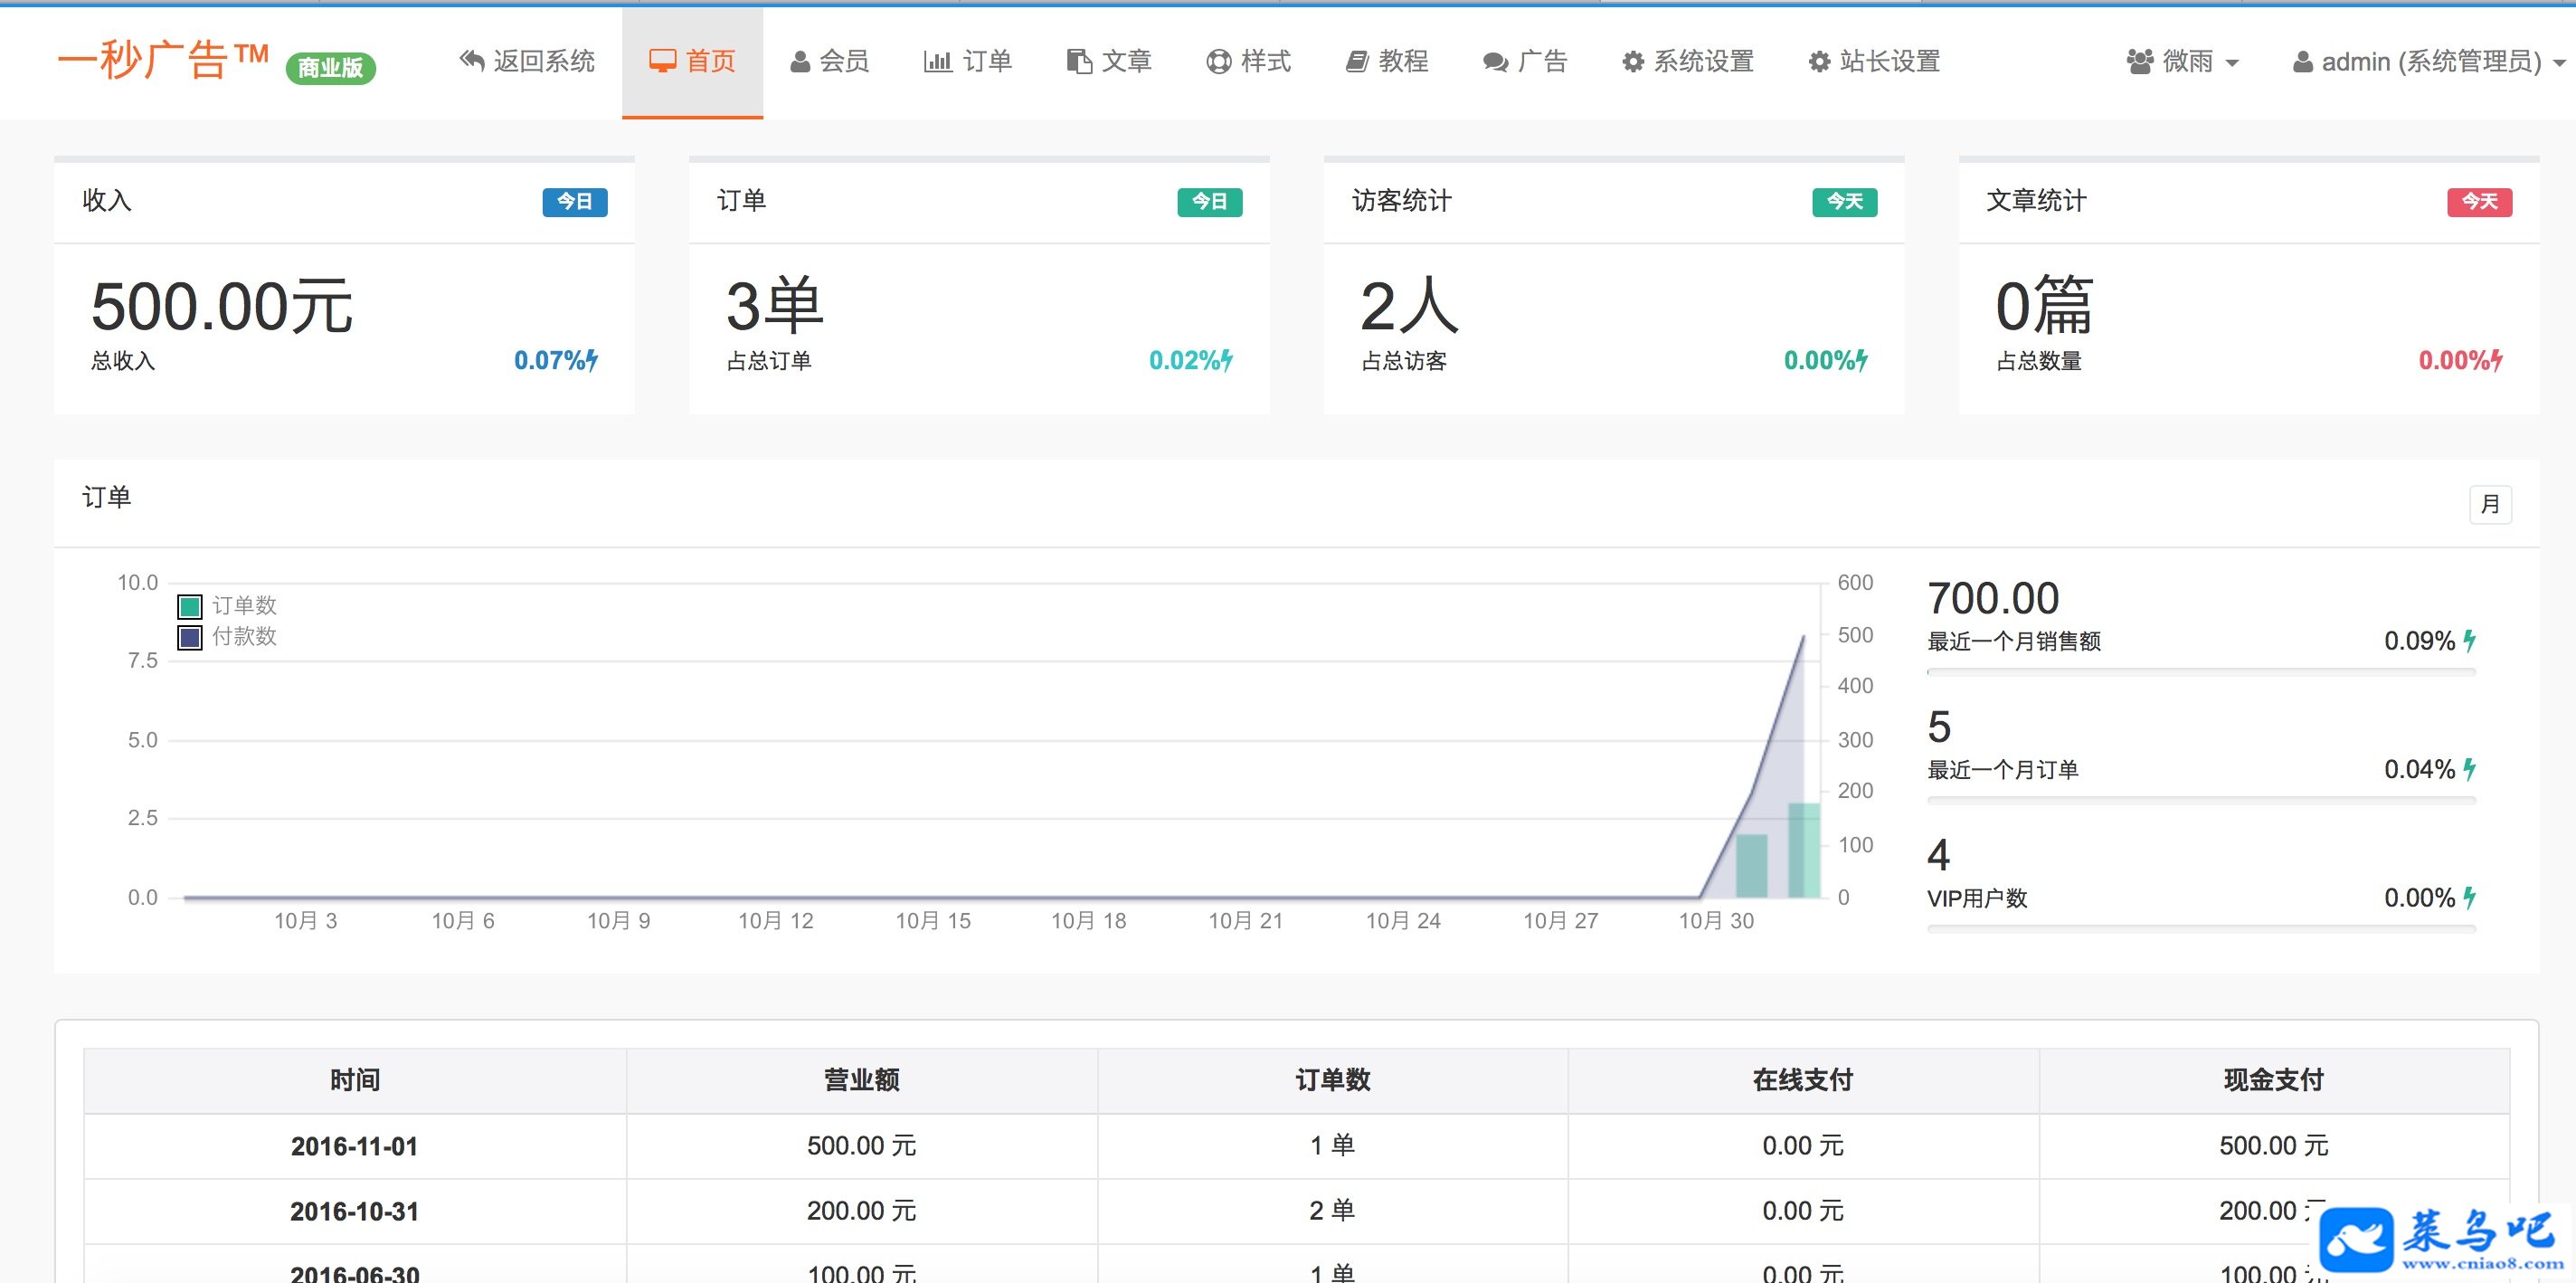Open the 会员 menu
2576x1283 pixels.
click(830, 62)
